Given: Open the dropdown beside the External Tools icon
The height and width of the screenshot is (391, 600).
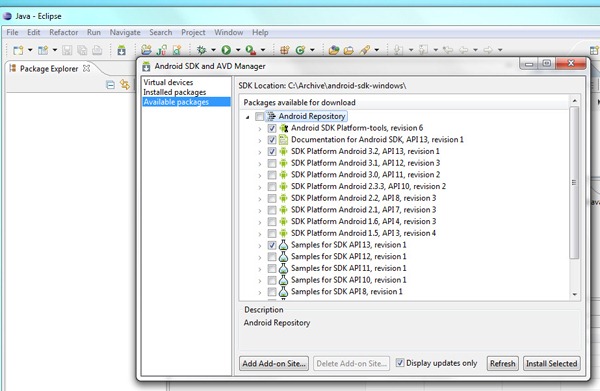Looking at the screenshot, I should [263, 50].
